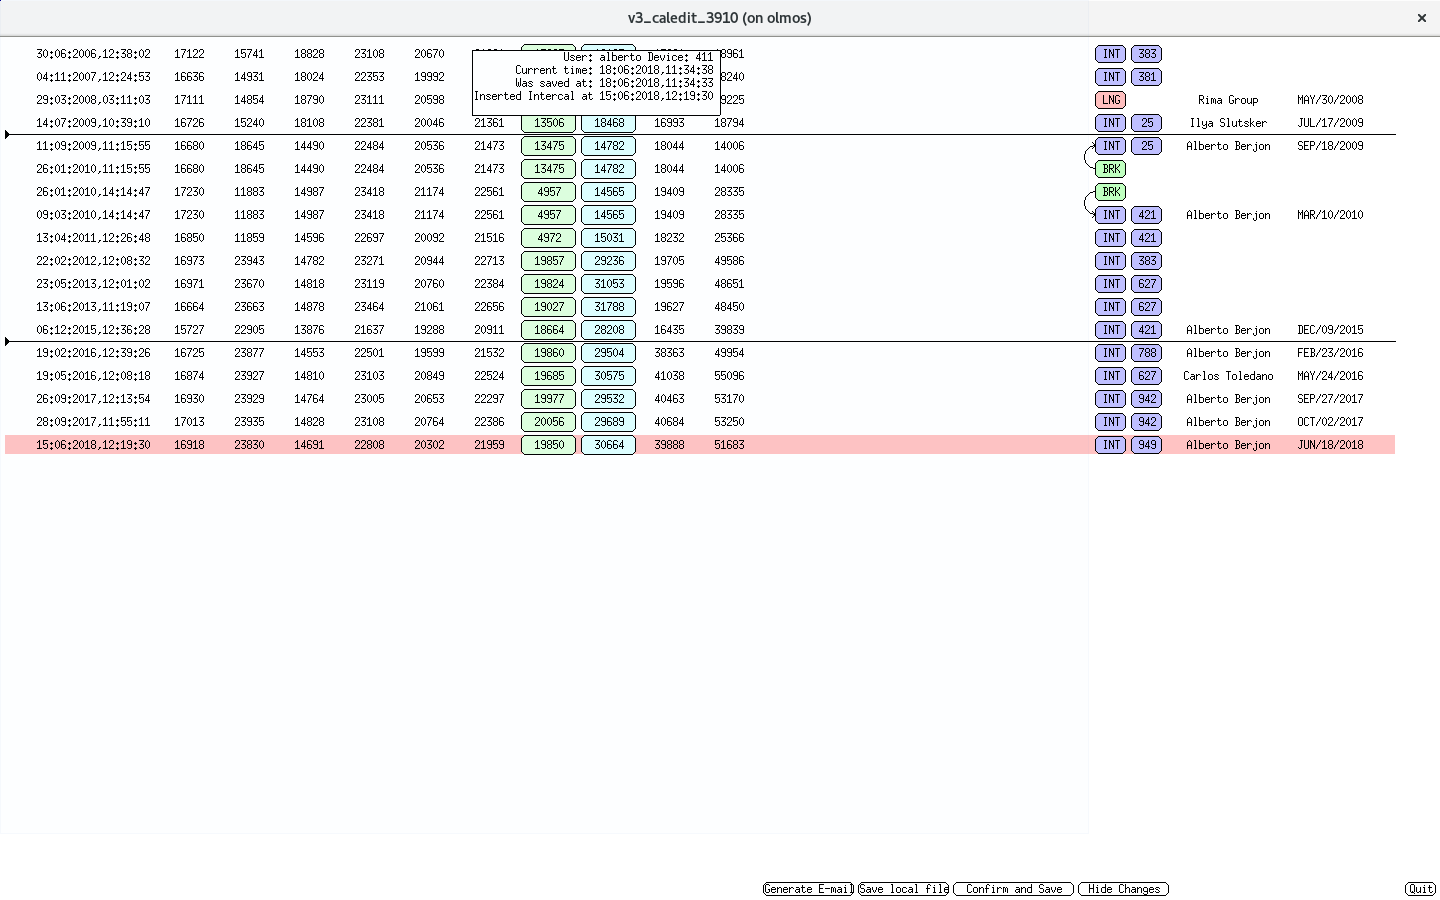Click the Hide Changes button
Image resolution: width=1440 pixels, height=900 pixels.
[x=1123, y=889]
